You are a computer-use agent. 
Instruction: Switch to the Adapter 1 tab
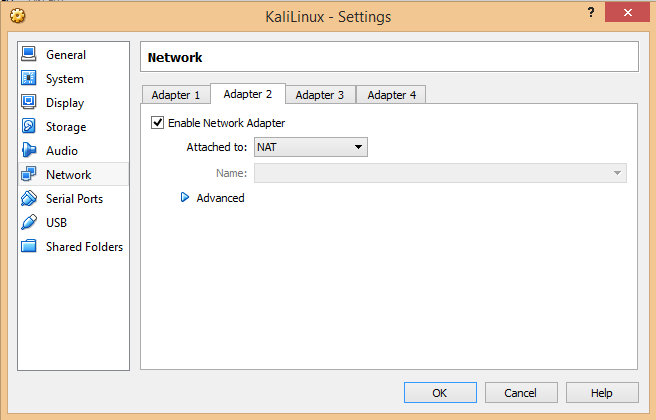click(x=176, y=95)
